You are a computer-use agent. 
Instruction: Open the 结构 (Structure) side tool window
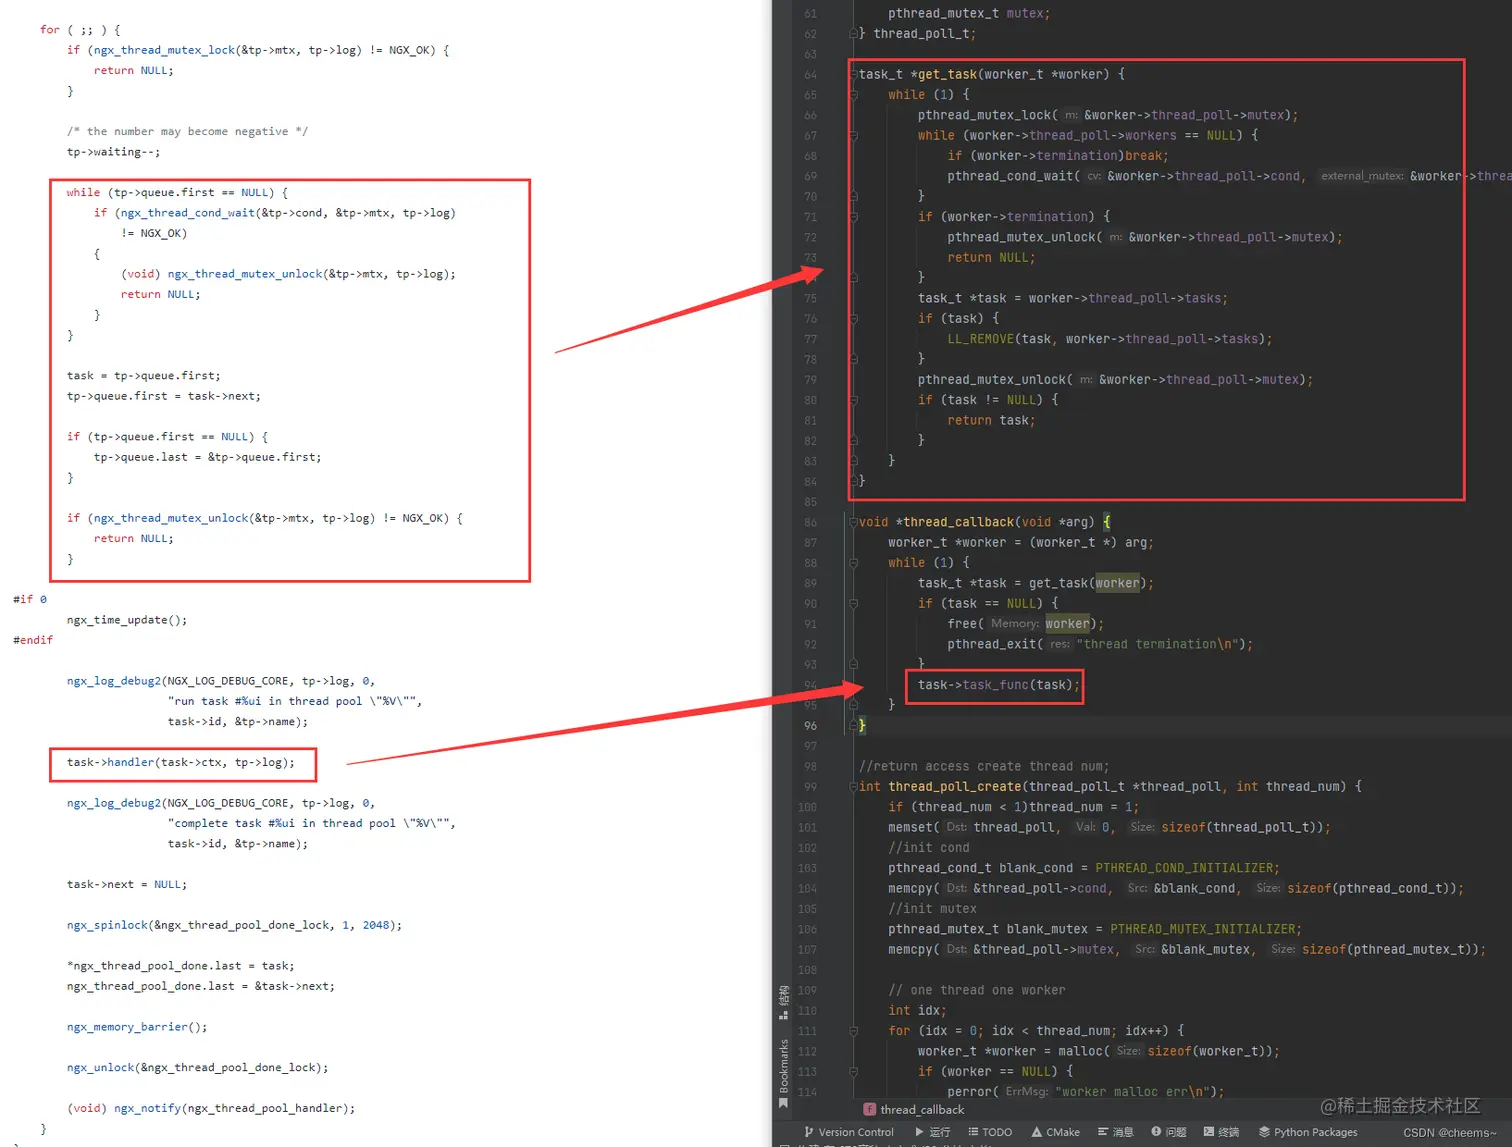click(783, 1002)
